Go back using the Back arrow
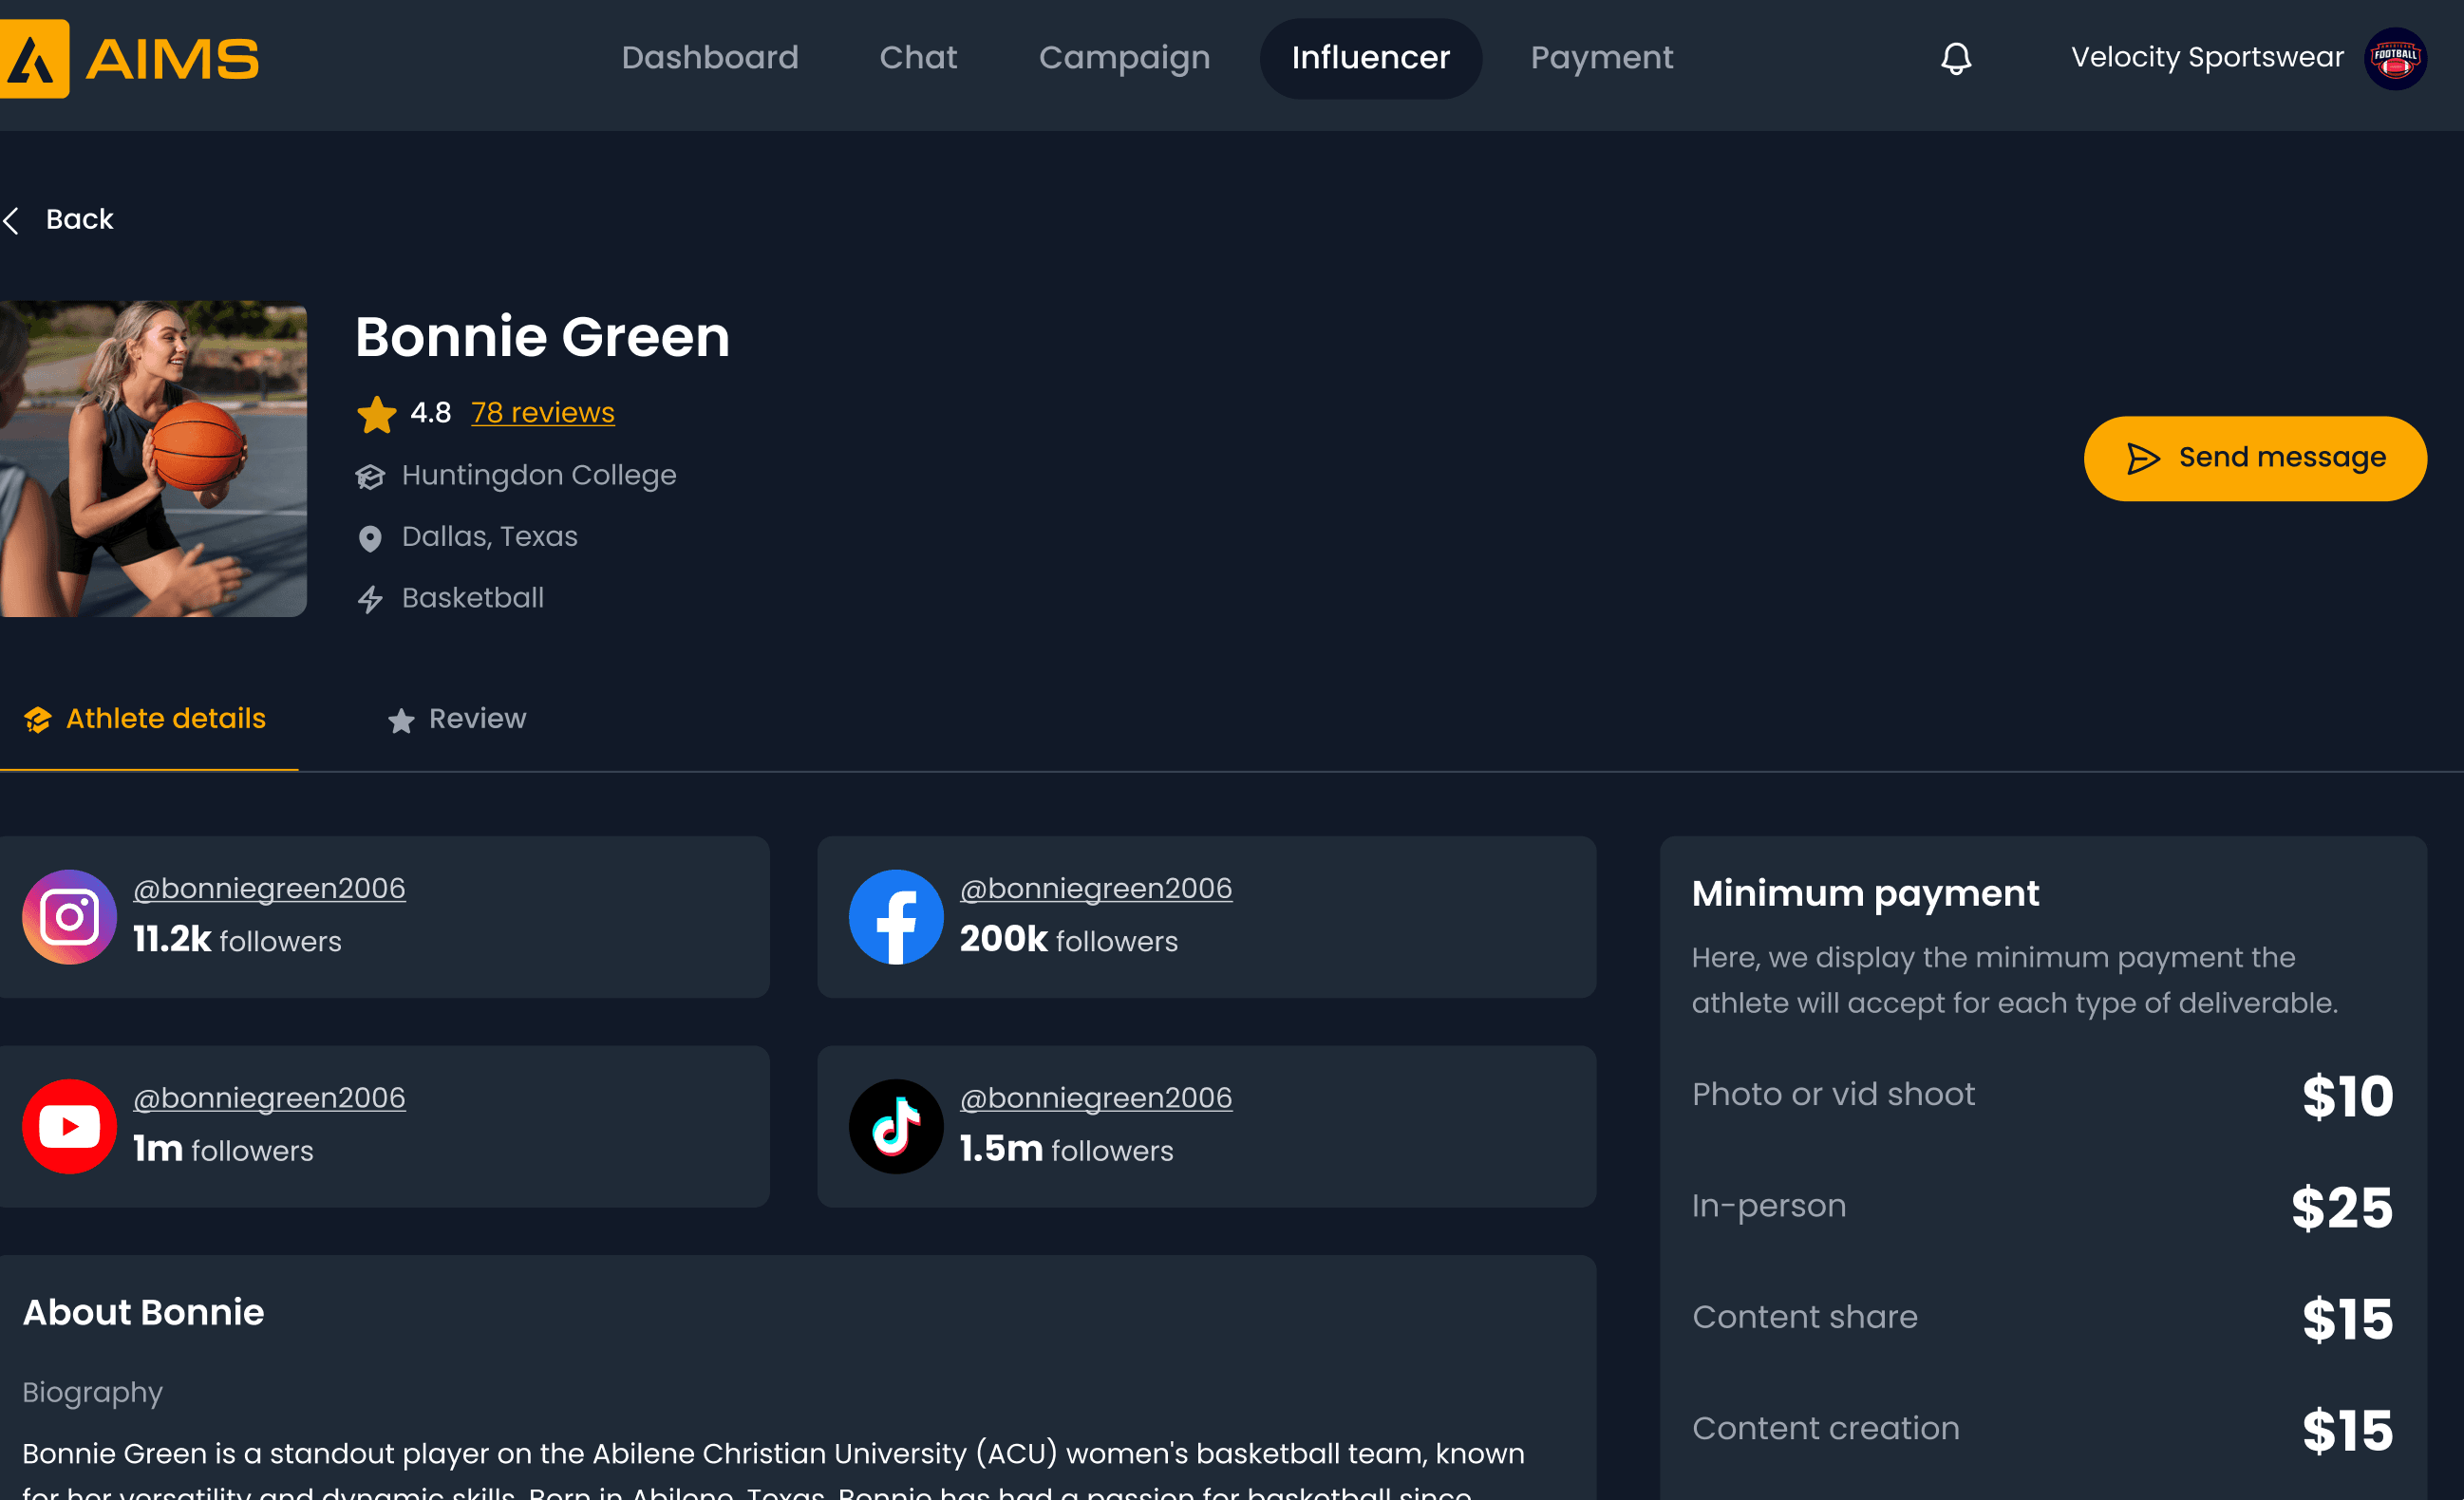Image resolution: width=2464 pixels, height=1500 pixels. click(13, 220)
